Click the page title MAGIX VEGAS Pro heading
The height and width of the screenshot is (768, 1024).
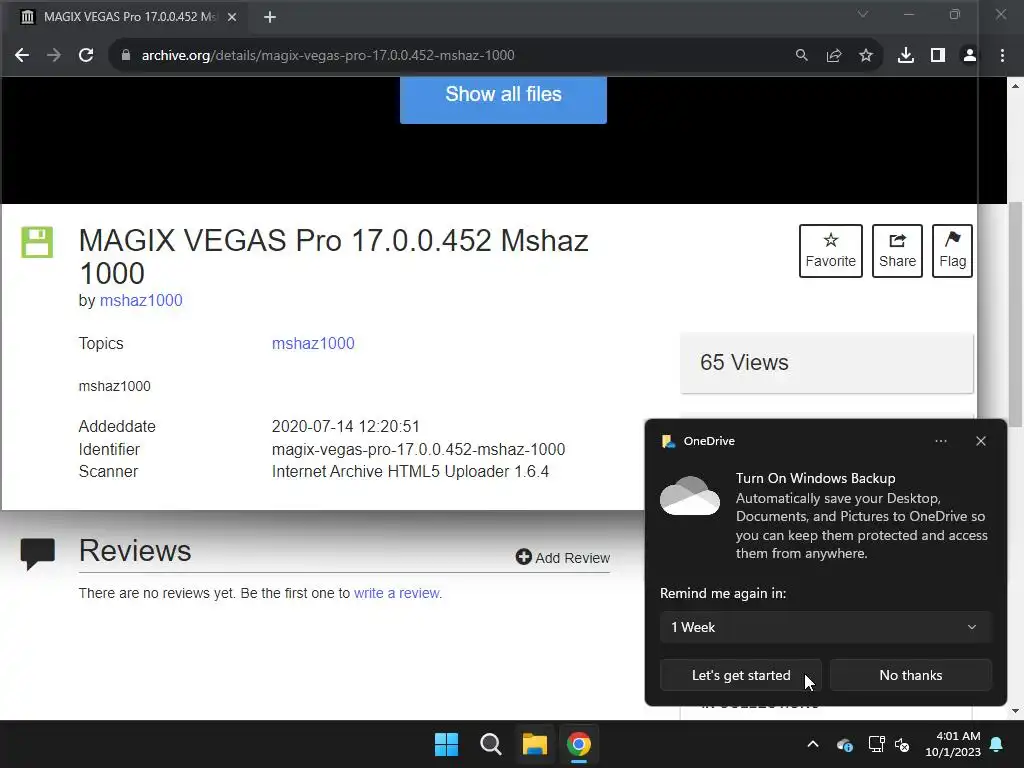(x=333, y=257)
